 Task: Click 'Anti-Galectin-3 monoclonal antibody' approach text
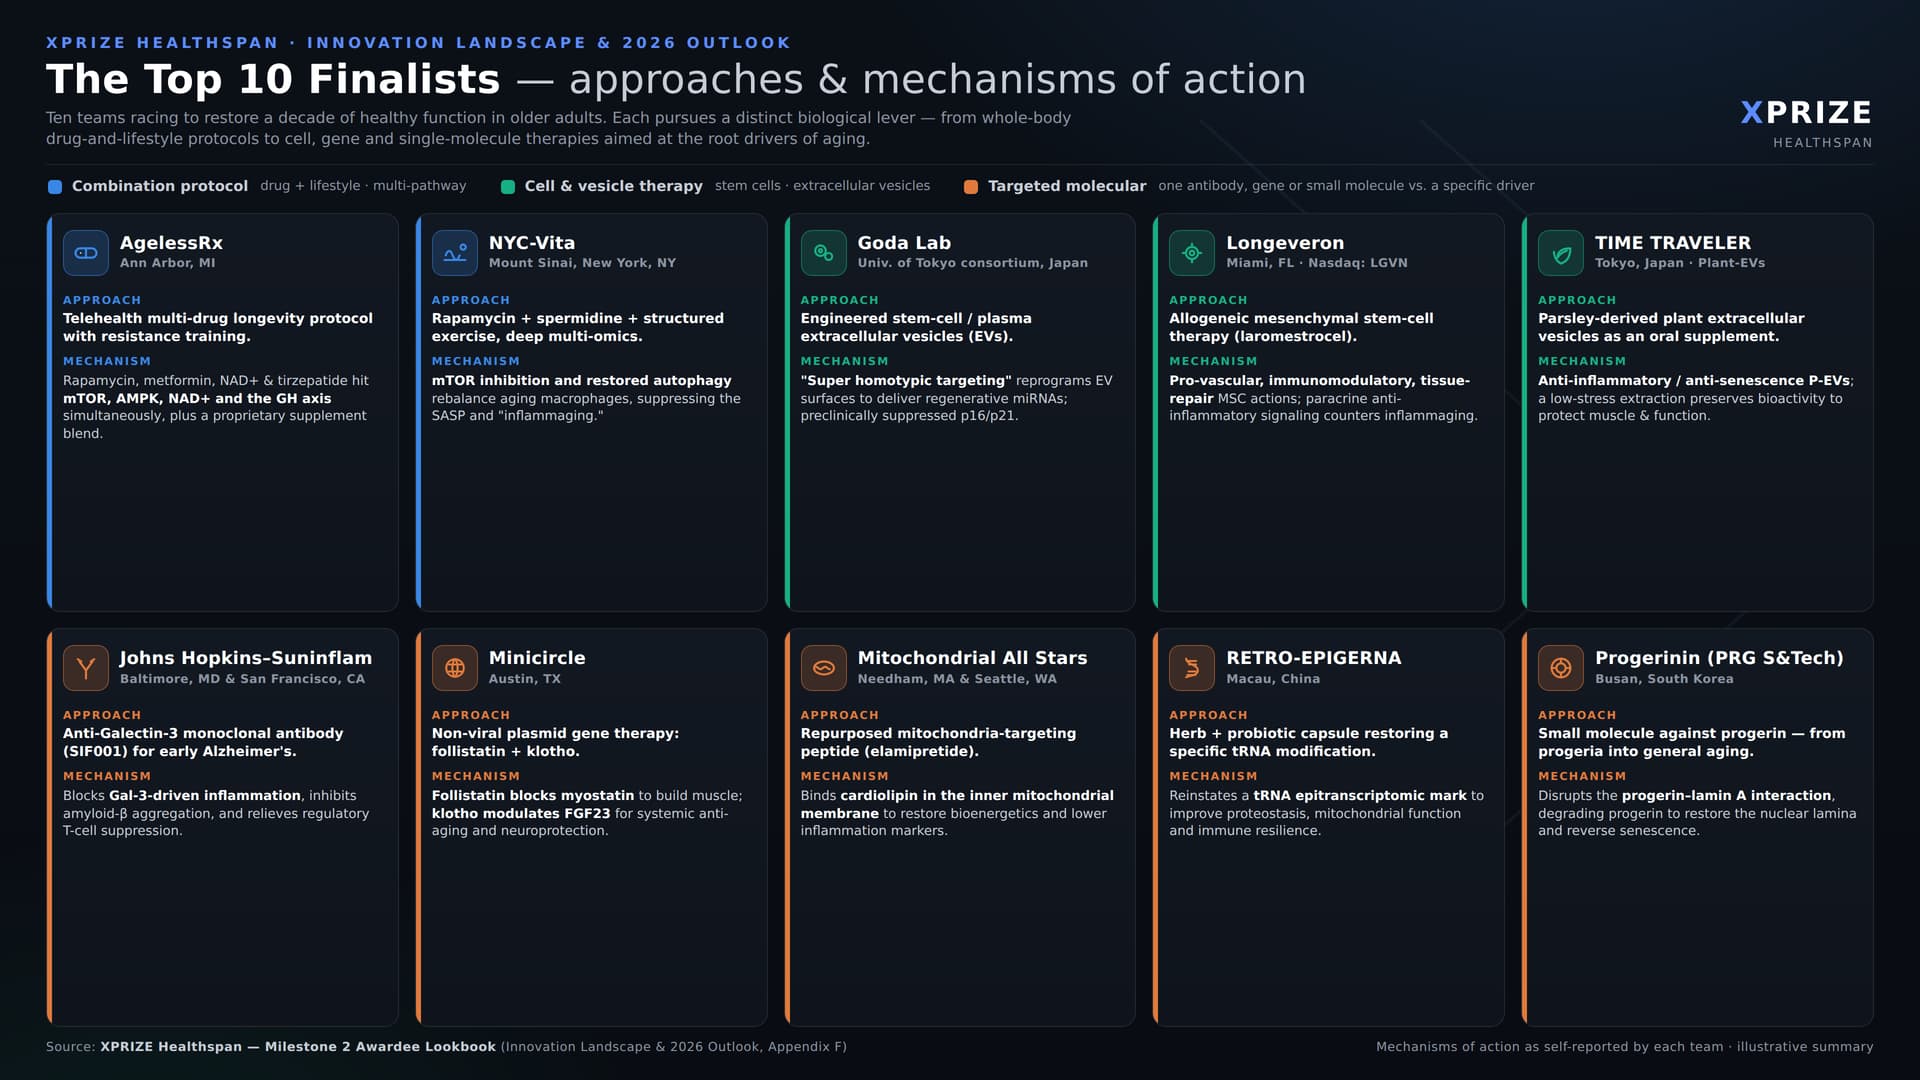point(203,742)
